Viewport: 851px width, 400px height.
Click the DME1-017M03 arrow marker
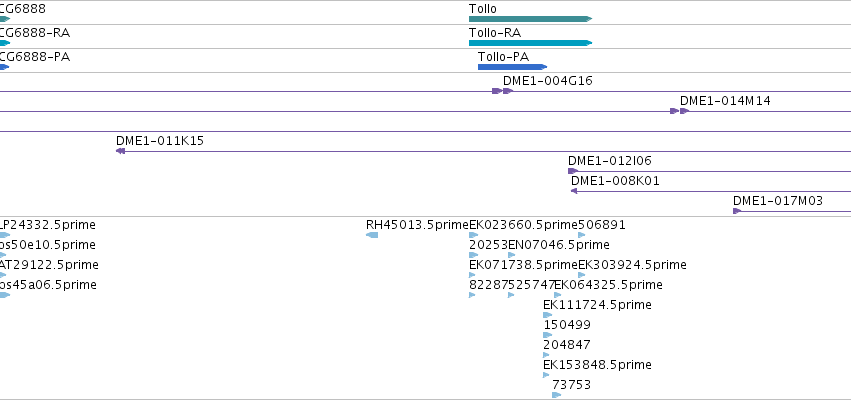pyautogui.click(x=737, y=211)
